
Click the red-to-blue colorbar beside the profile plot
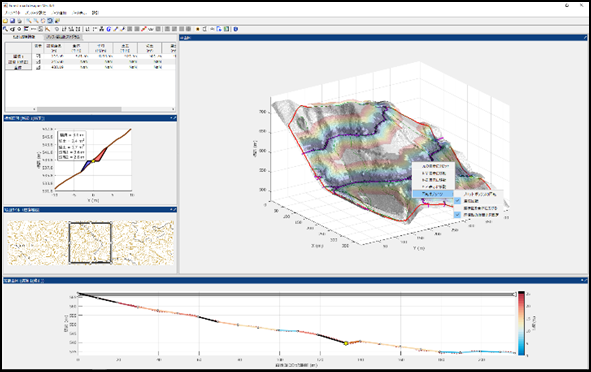pyautogui.click(x=522, y=323)
